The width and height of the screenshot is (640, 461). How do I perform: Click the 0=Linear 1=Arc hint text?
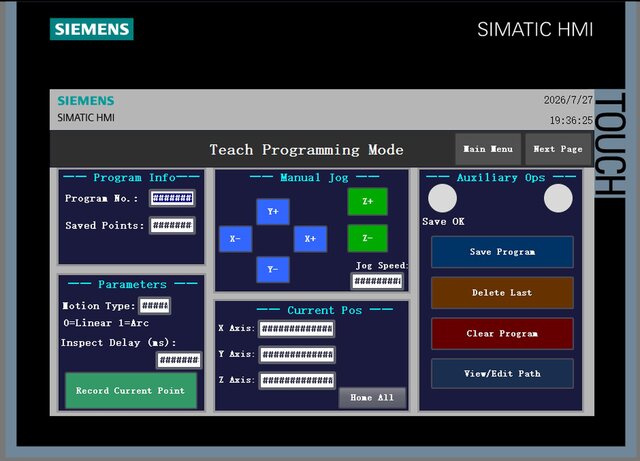point(106,323)
